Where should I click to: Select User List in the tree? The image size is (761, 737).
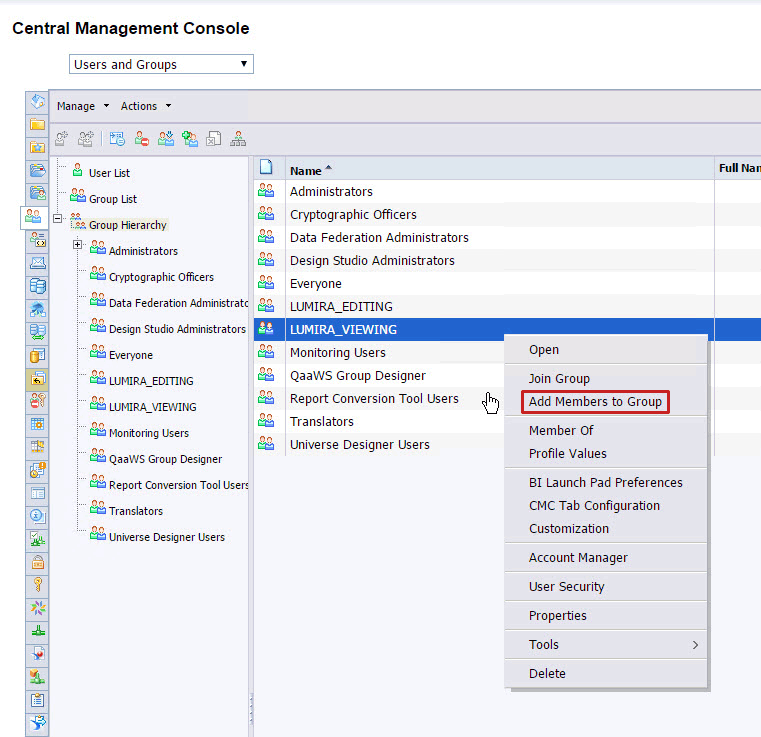[x=109, y=173]
